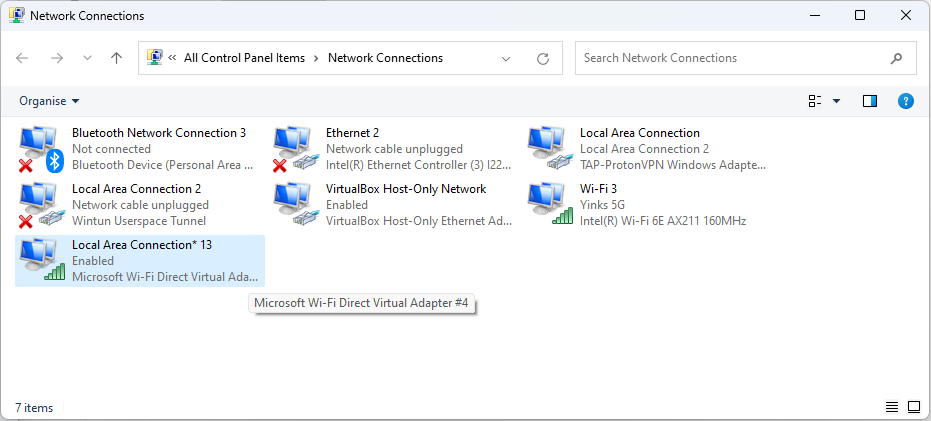Switch to large icons view in status bar
This screenshot has width=931, height=421.
(x=914, y=407)
